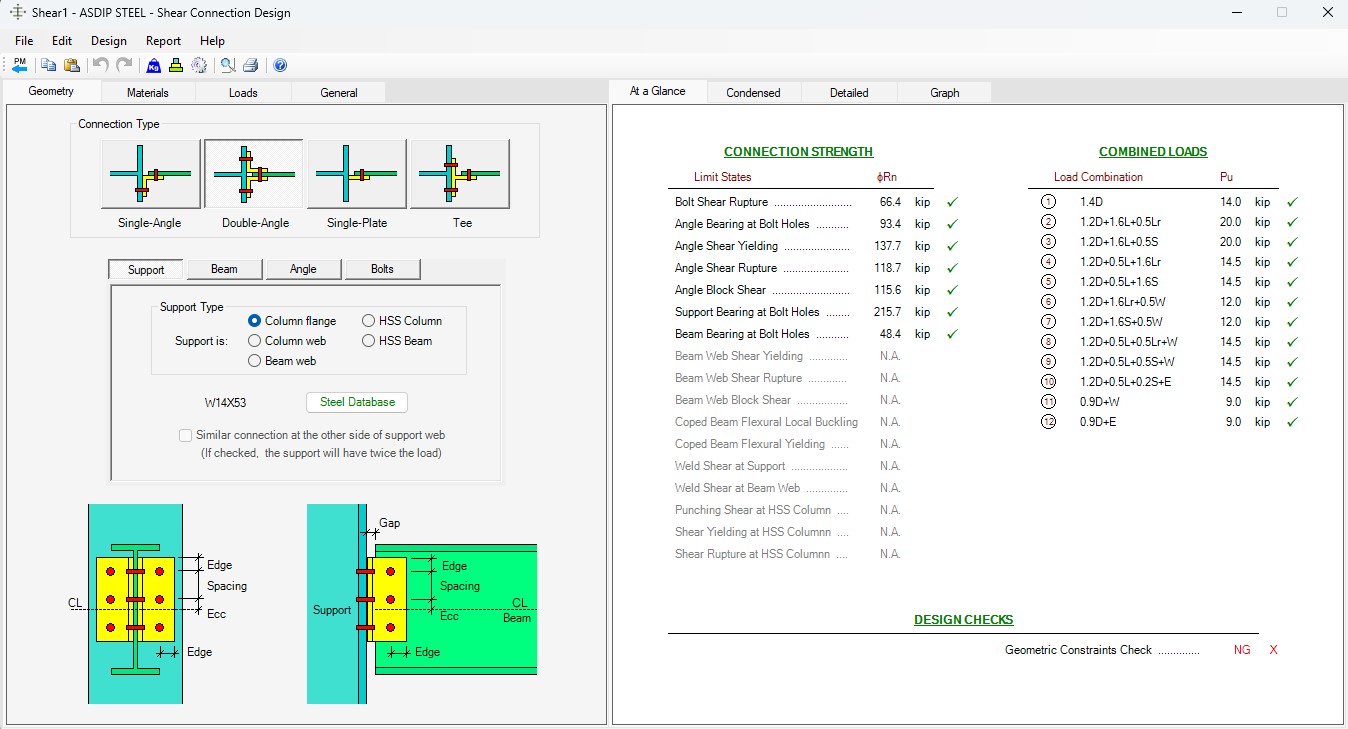Open the Detailed results tab
Image resolution: width=1348 pixels, height=729 pixels.
coord(849,92)
